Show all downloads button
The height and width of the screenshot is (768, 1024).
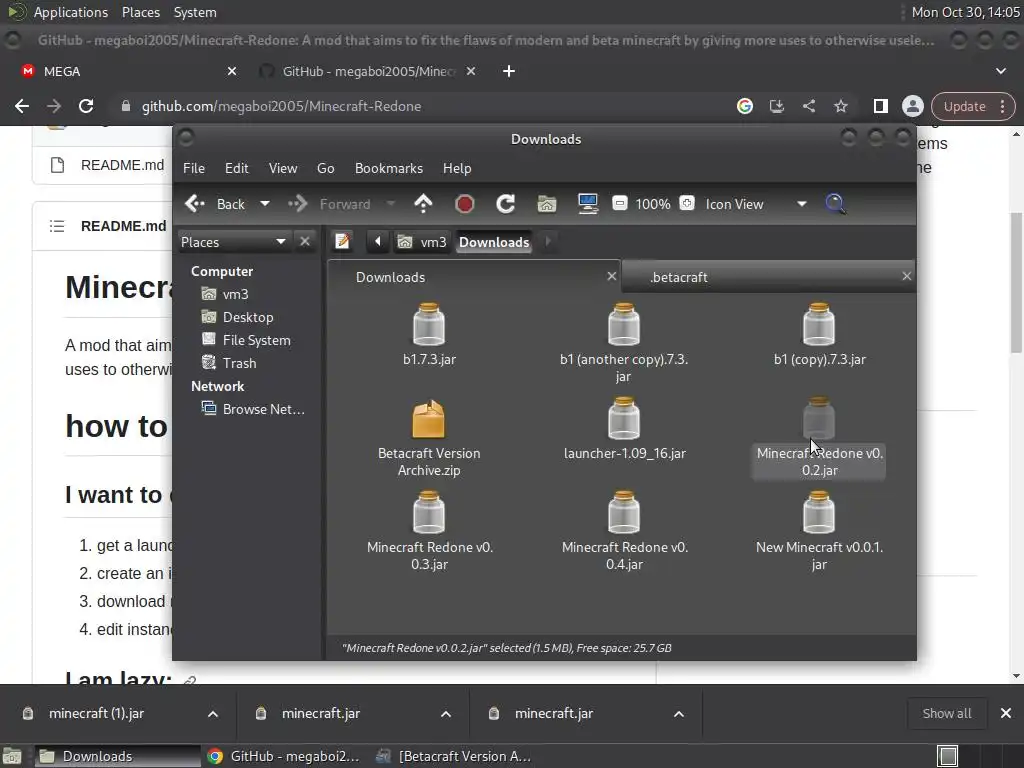pos(947,713)
